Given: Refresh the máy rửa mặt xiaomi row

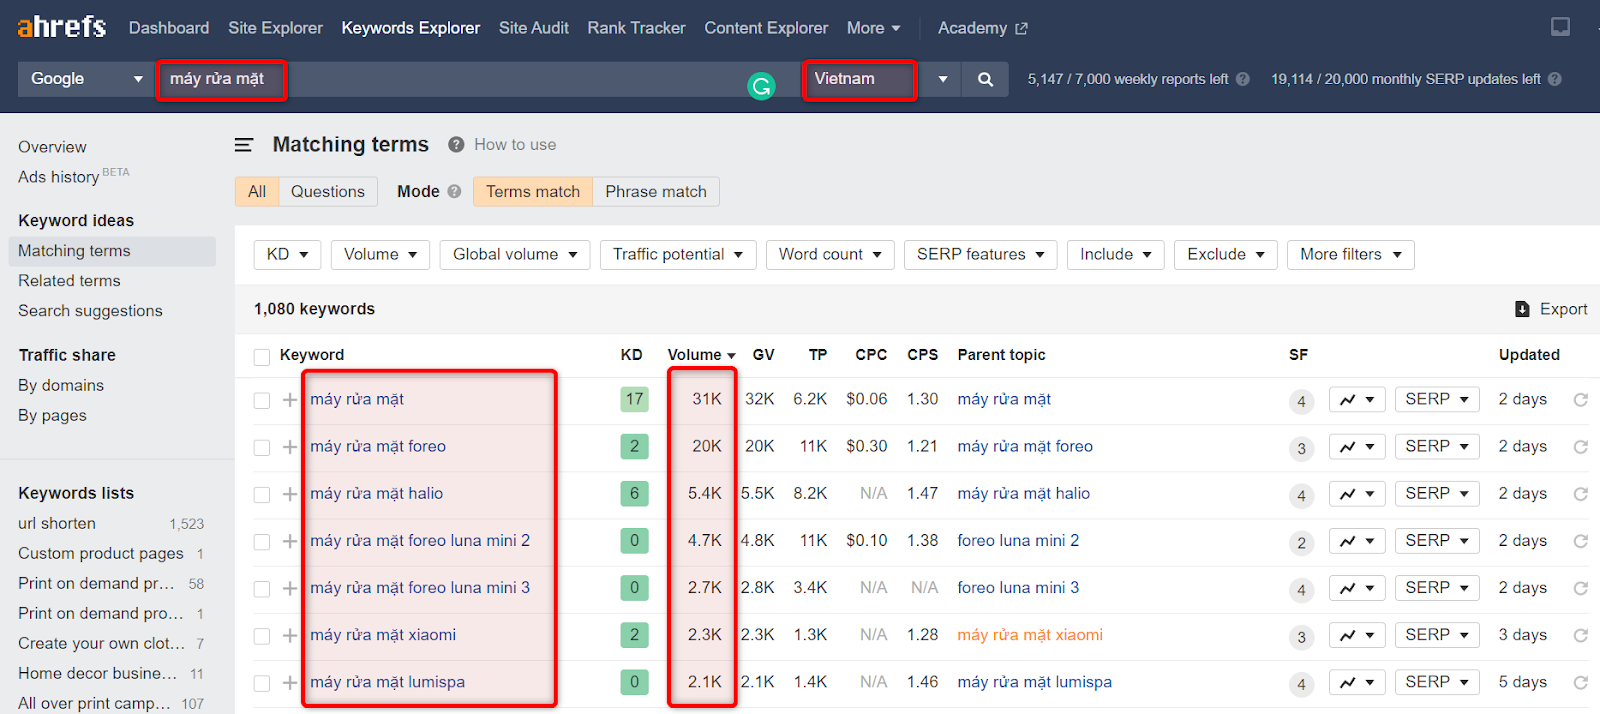Looking at the screenshot, I should click(x=1581, y=635).
